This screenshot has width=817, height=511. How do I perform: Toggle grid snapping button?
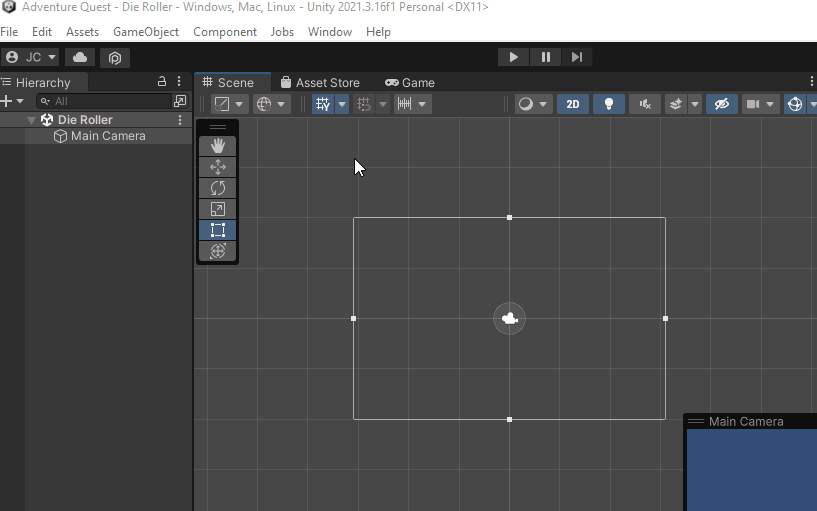coord(364,104)
